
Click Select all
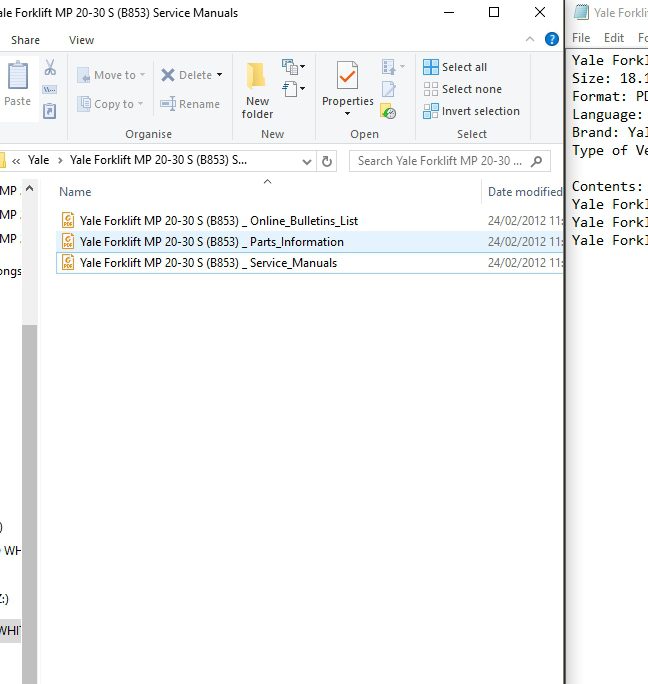click(x=455, y=67)
